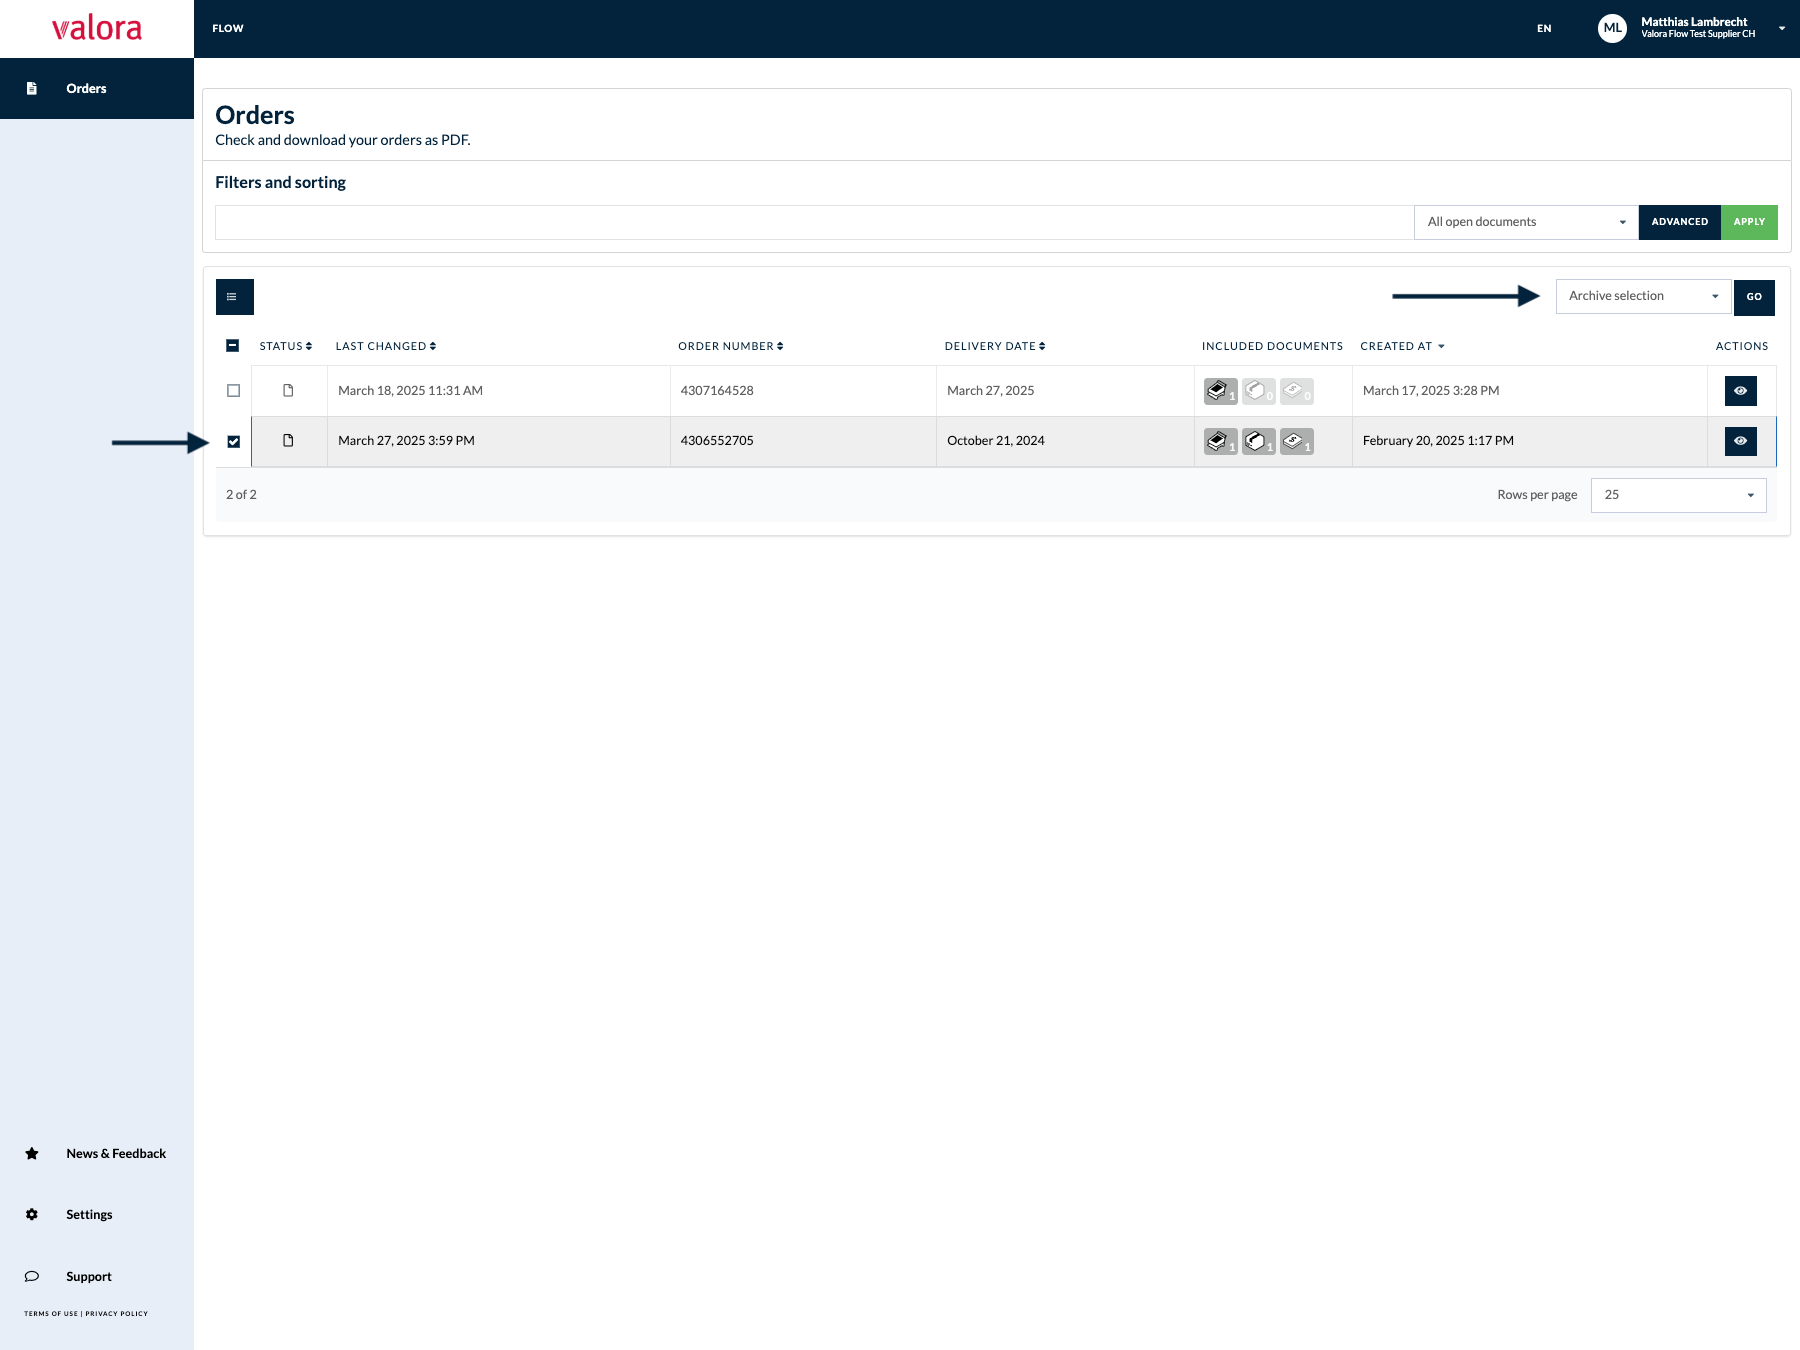Screen dimensions: 1800x1350
Task: Expand the Matthias Lambrecht user menu arrow
Action: pos(1782,28)
